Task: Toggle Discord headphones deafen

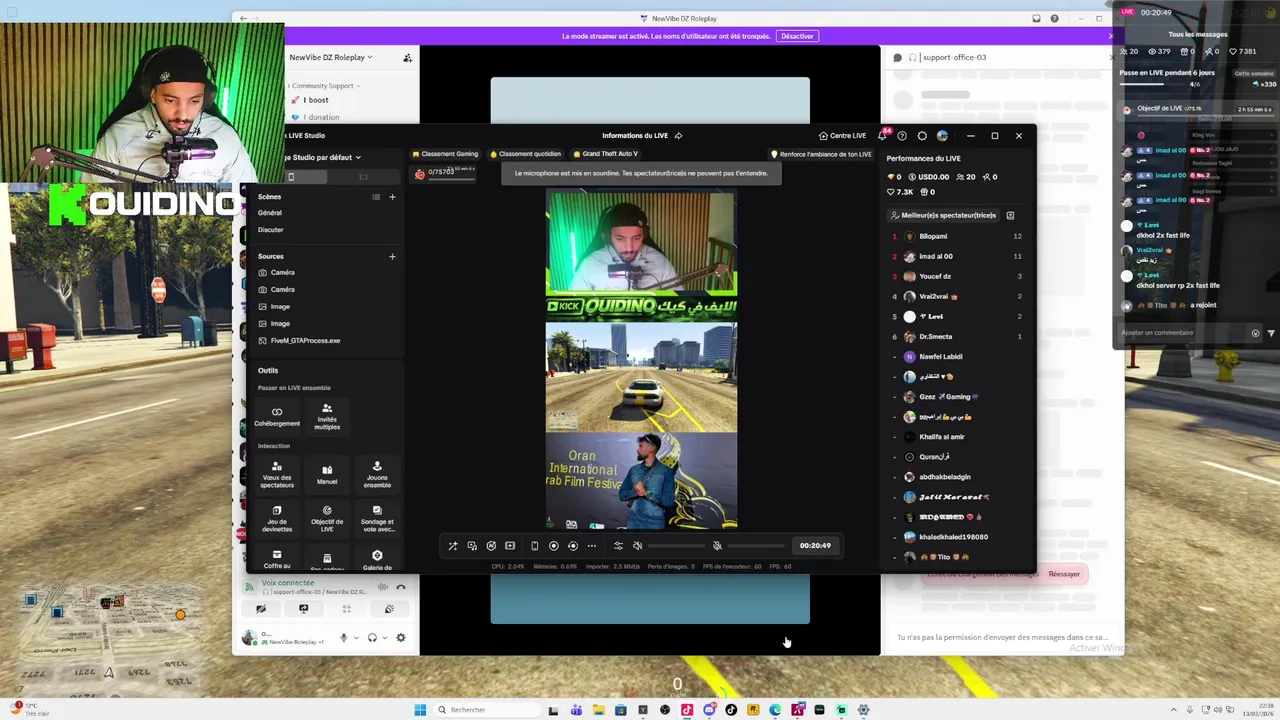Action: tap(372, 638)
